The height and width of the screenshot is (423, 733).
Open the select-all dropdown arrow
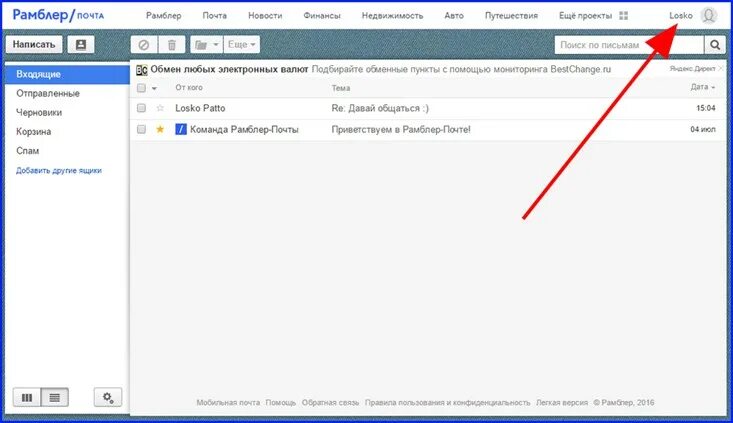[154, 88]
